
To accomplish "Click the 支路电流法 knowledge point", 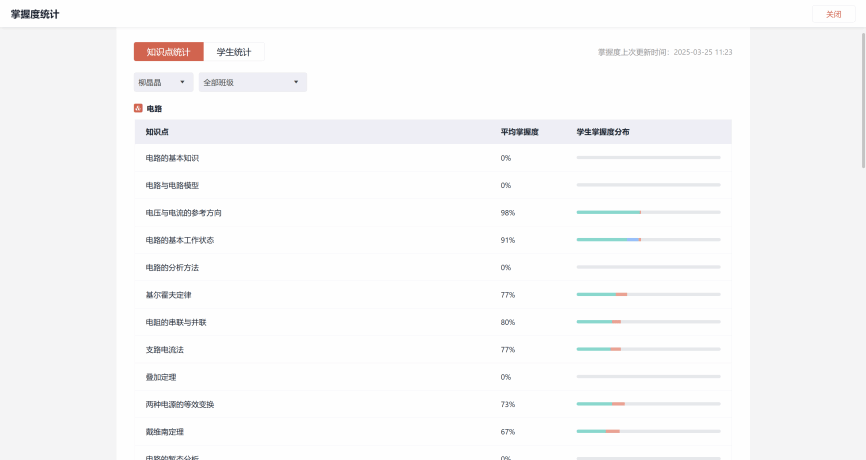I will point(164,350).
